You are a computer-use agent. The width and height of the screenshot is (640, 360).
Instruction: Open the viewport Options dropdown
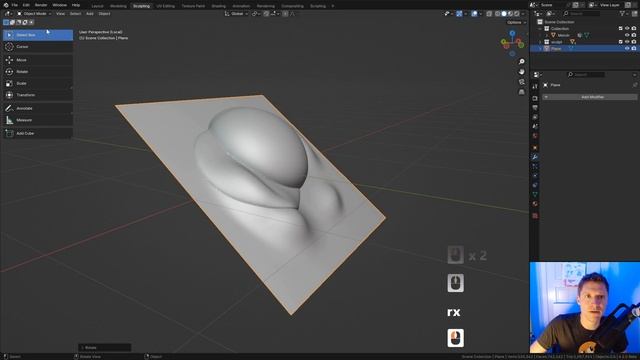[516, 22]
